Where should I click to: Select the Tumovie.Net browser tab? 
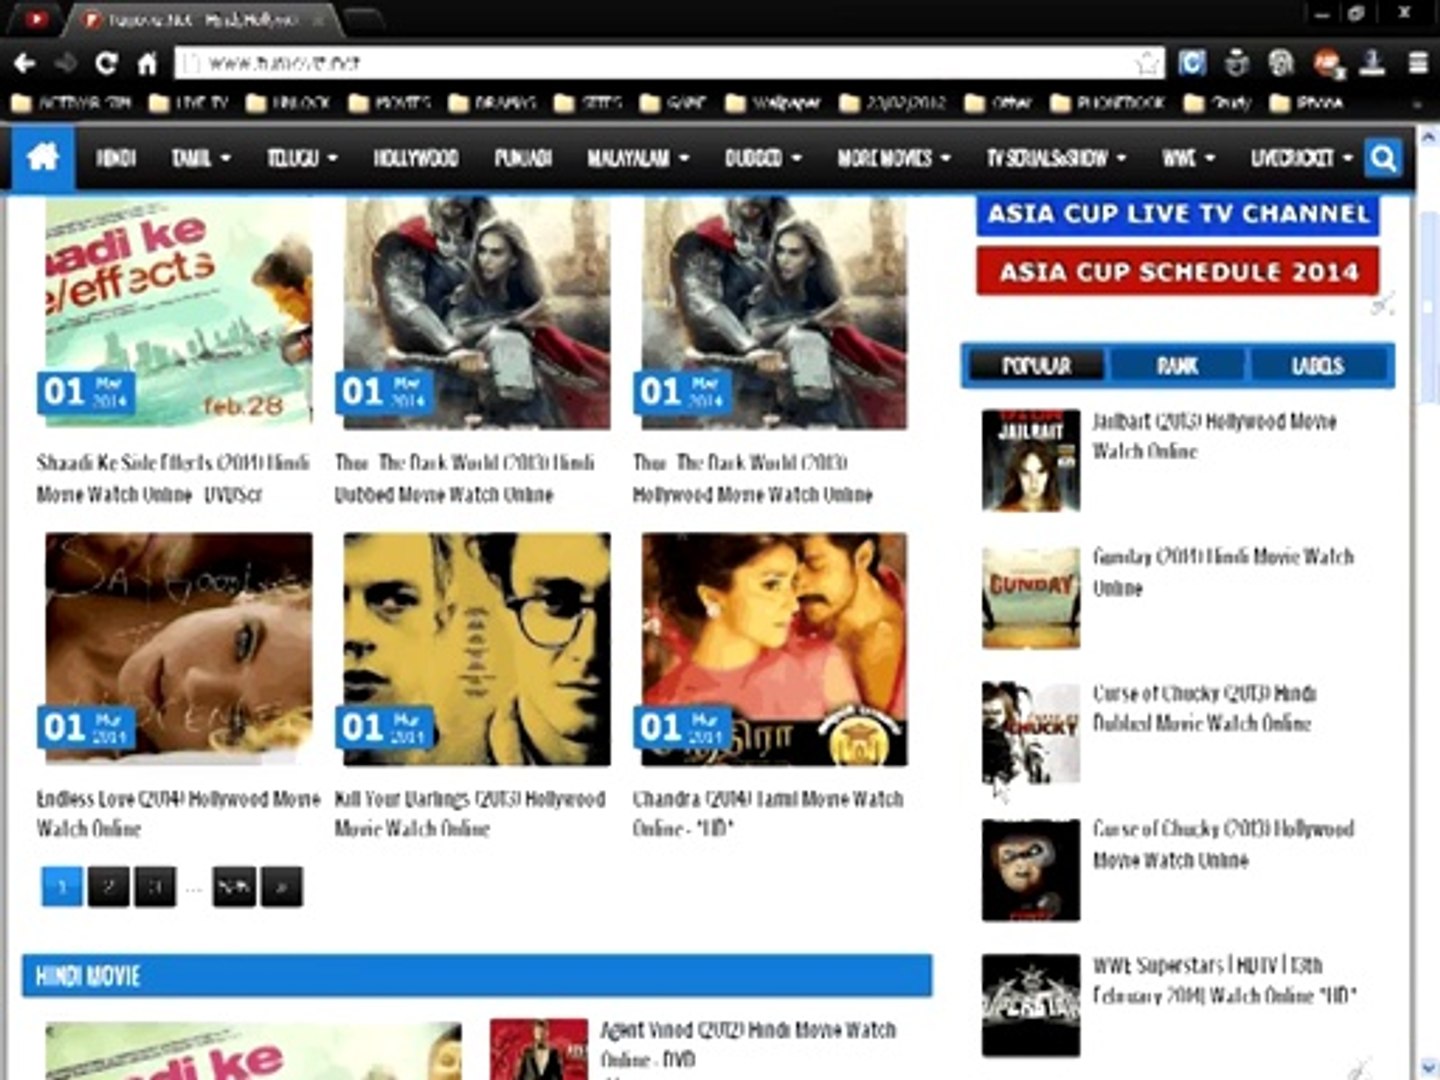click(x=200, y=20)
